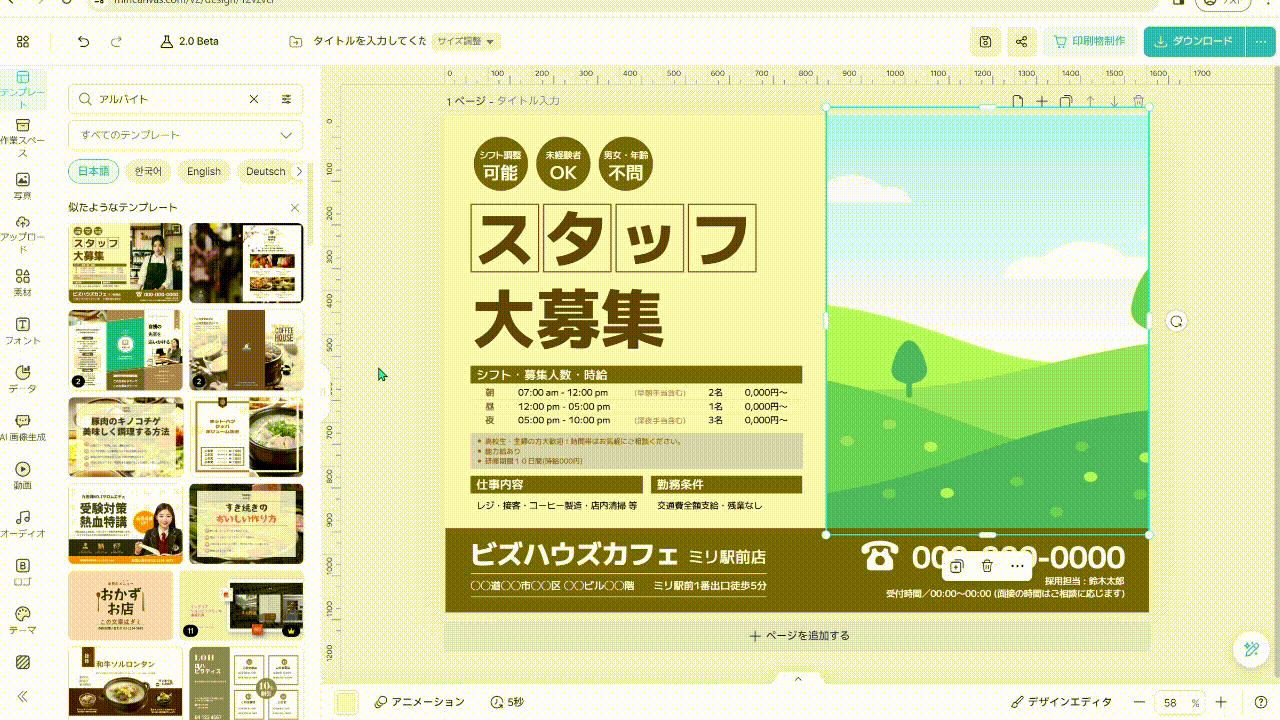This screenshot has width=1280, height=720.
Task: Delete the page with trash icon
Action: (1138, 101)
